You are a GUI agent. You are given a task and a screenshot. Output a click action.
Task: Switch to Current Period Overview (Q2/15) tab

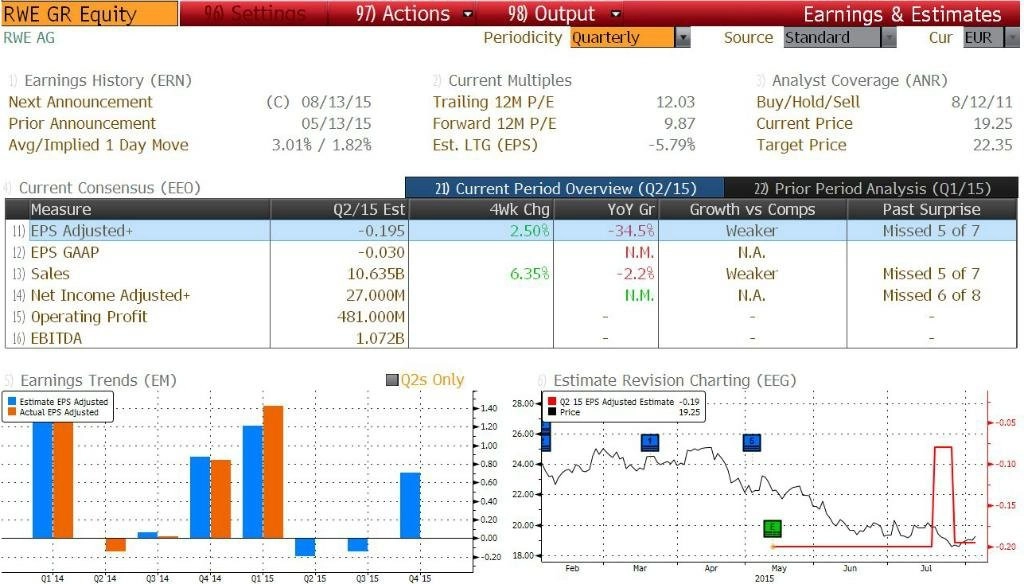tap(565, 188)
